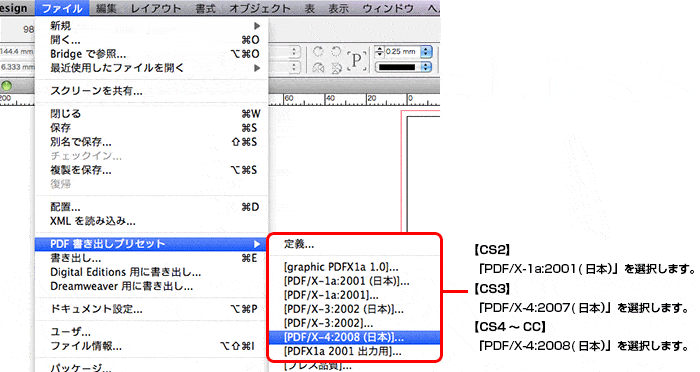700x372 pixels.
Task: Click the lower percentage dropdown arrows in the control bar
Action: pyautogui.click(x=294, y=67)
